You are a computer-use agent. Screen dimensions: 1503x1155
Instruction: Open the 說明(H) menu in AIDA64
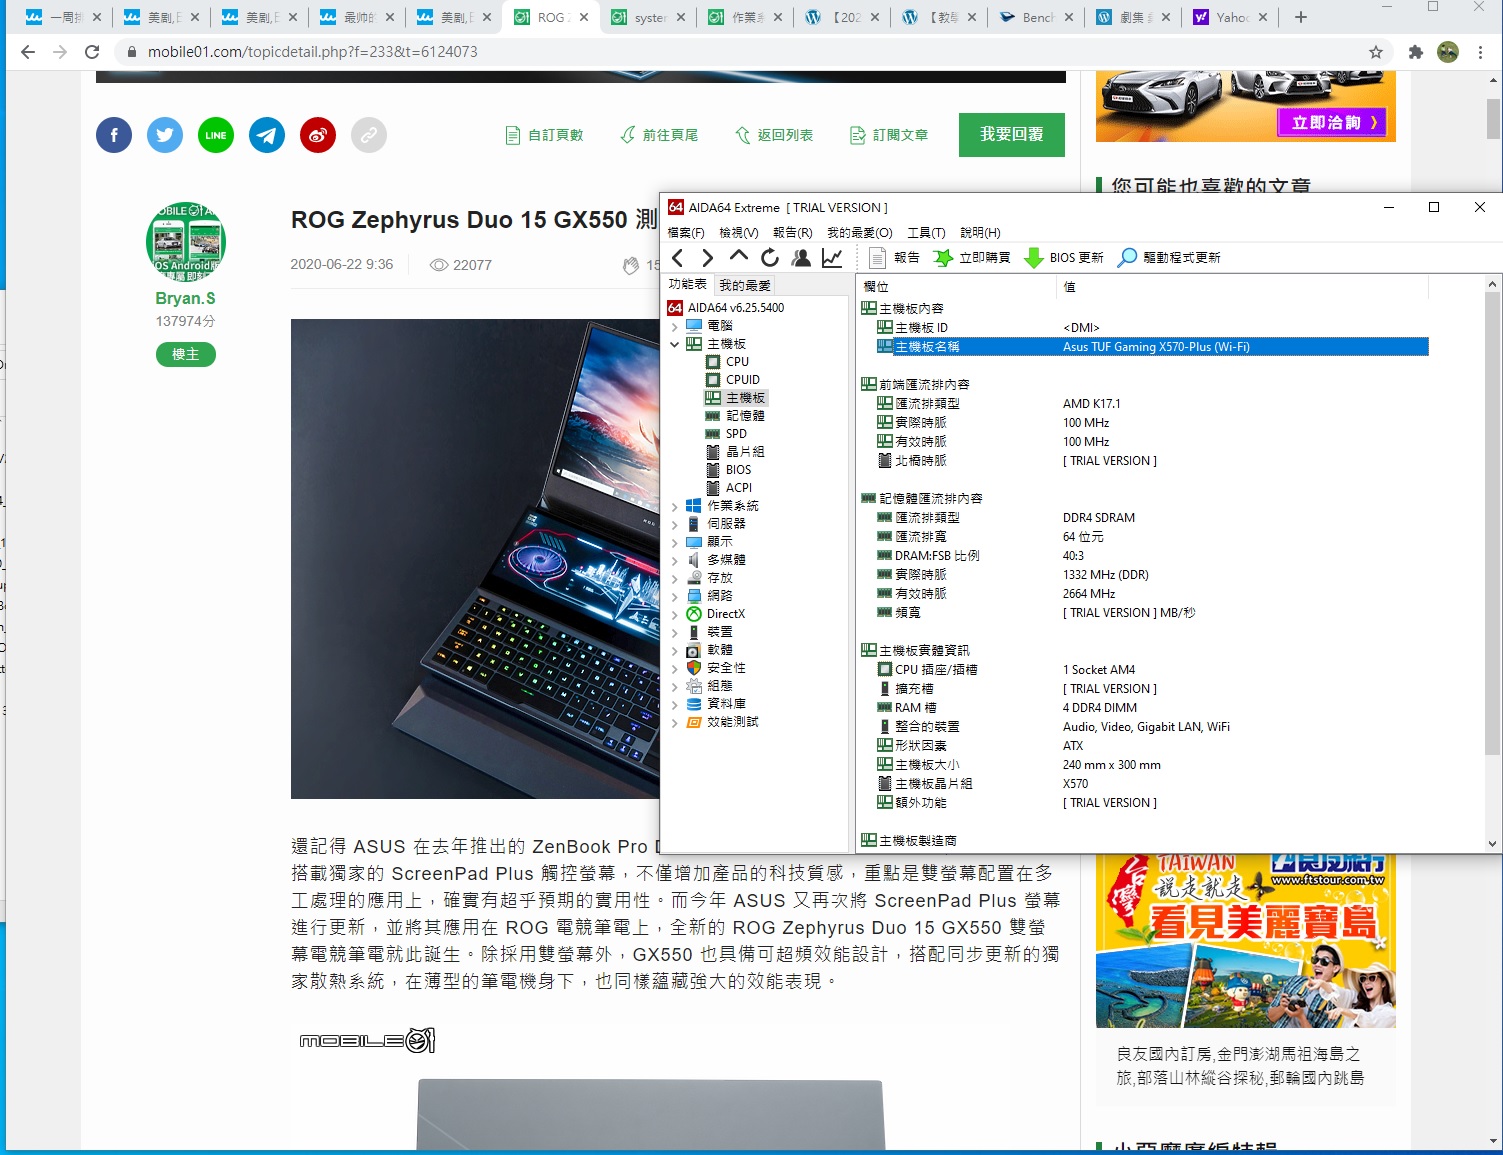click(980, 233)
